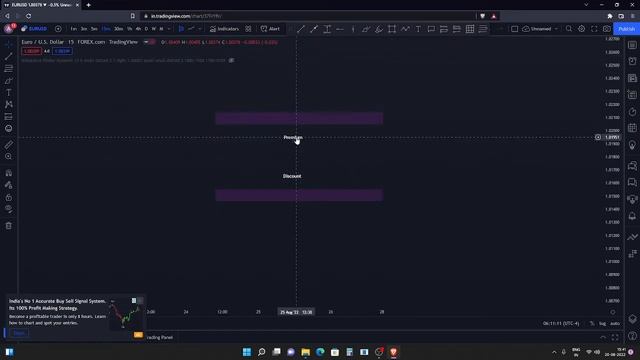Expand the timeframe interval dropdown
This screenshot has width=640, height=360.
point(169,29)
